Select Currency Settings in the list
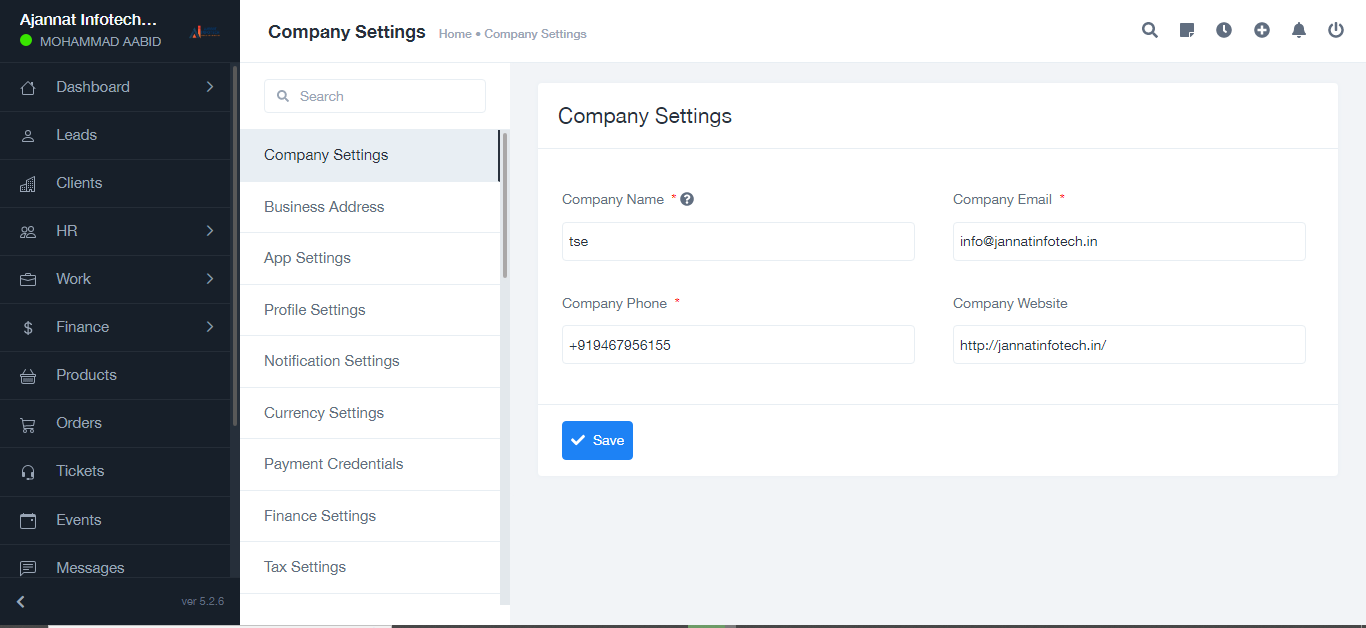Viewport: 1366px width, 628px height. click(x=324, y=413)
